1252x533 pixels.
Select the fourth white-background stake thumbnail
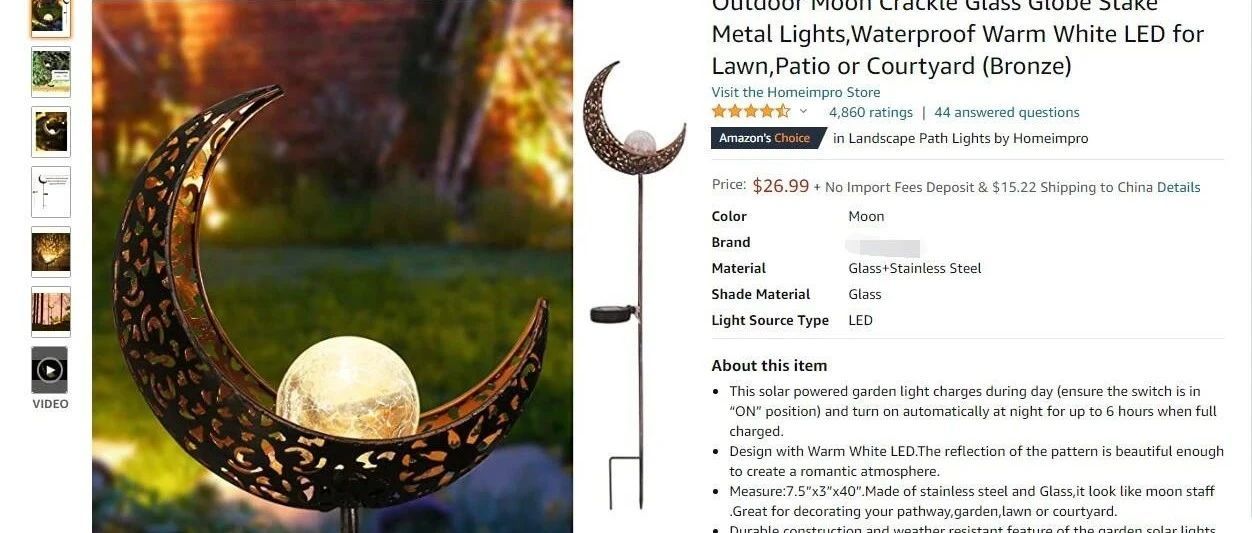coord(50,192)
